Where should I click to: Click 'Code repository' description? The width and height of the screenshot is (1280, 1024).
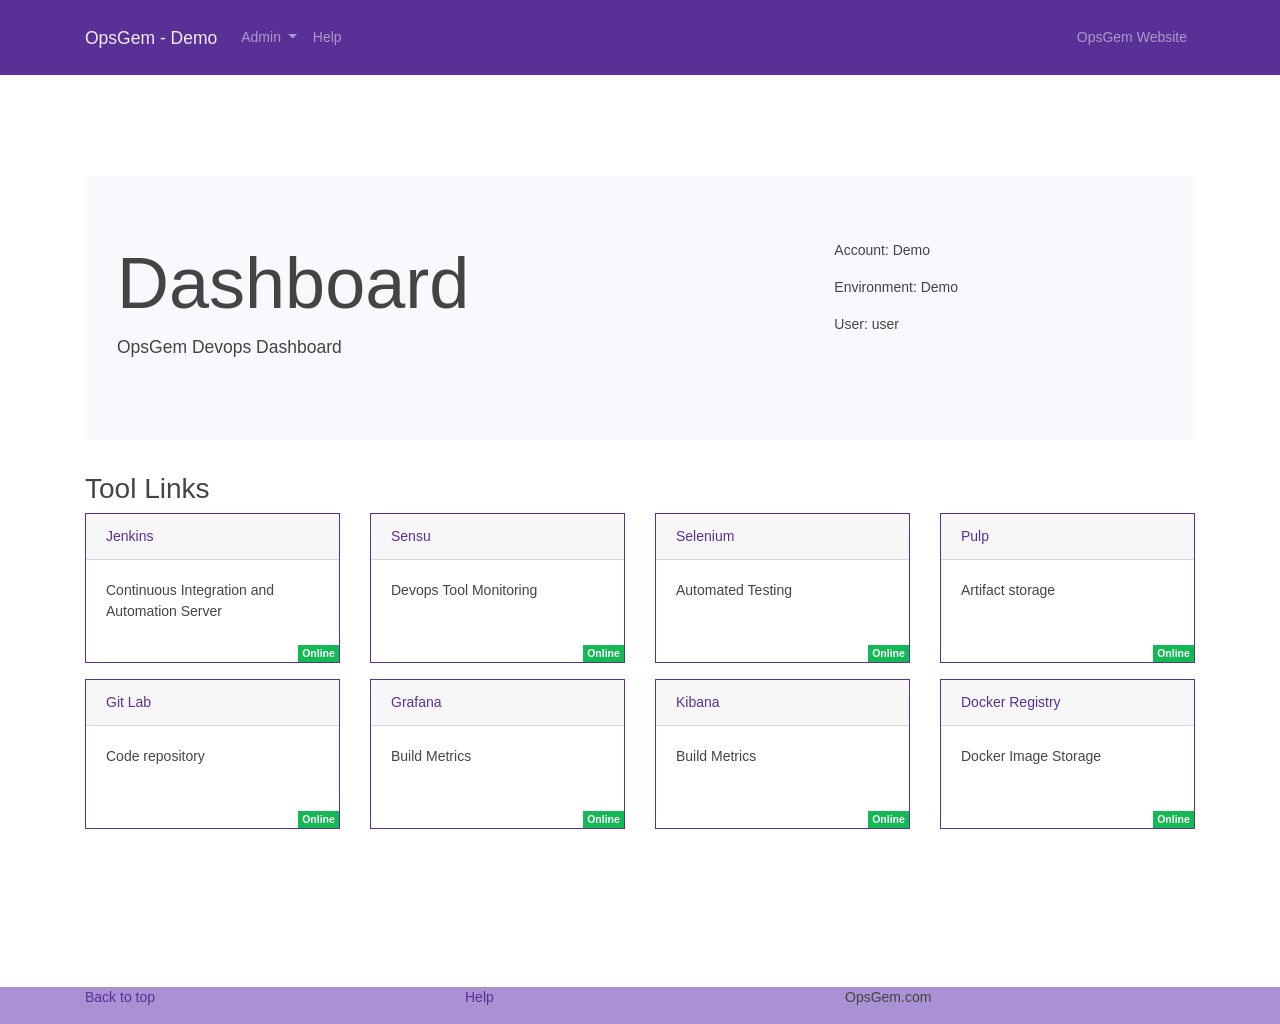point(155,756)
